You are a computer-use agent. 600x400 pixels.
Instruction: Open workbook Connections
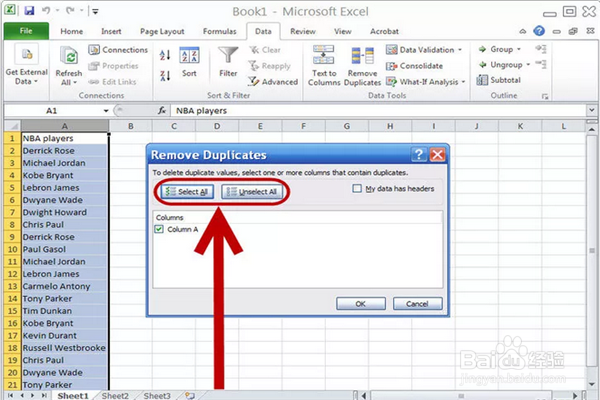coord(118,50)
